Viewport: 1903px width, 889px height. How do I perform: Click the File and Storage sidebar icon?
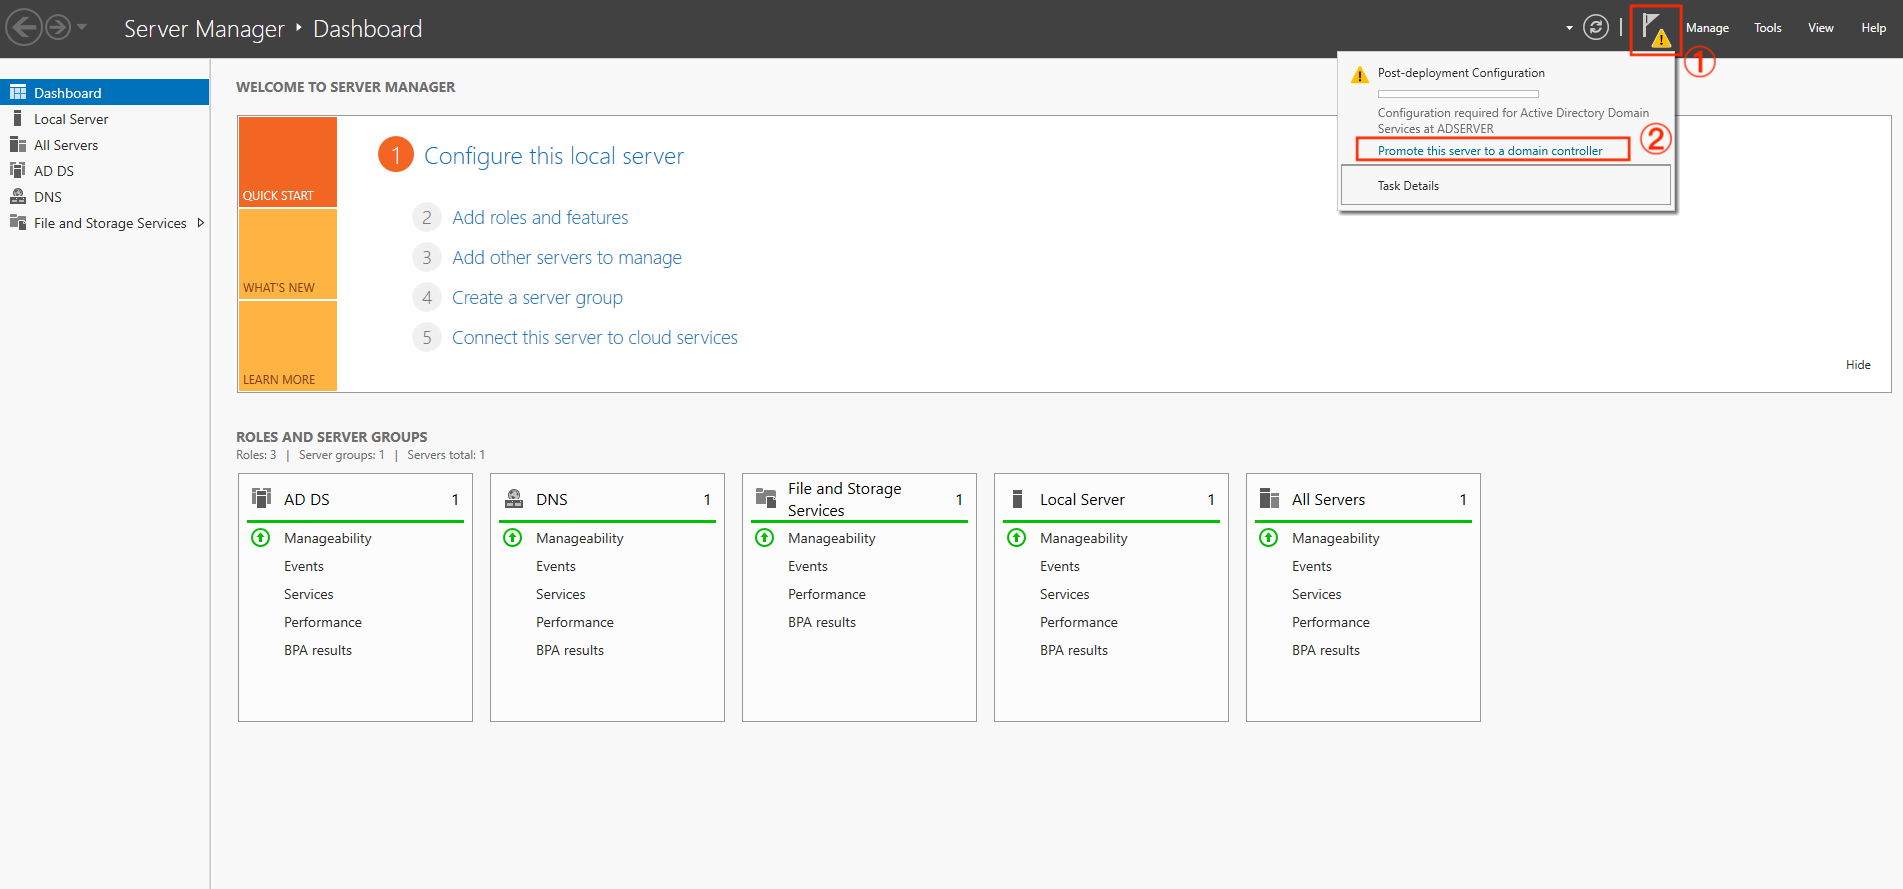tap(18, 222)
